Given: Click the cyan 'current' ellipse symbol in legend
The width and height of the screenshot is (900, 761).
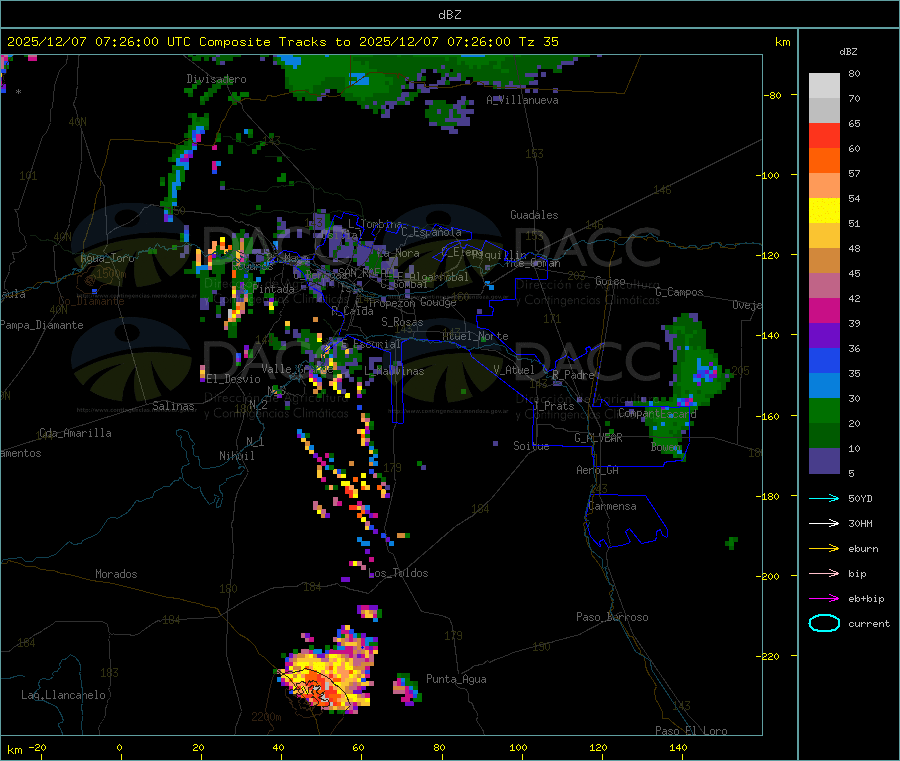Looking at the screenshot, I should (x=824, y=623).
